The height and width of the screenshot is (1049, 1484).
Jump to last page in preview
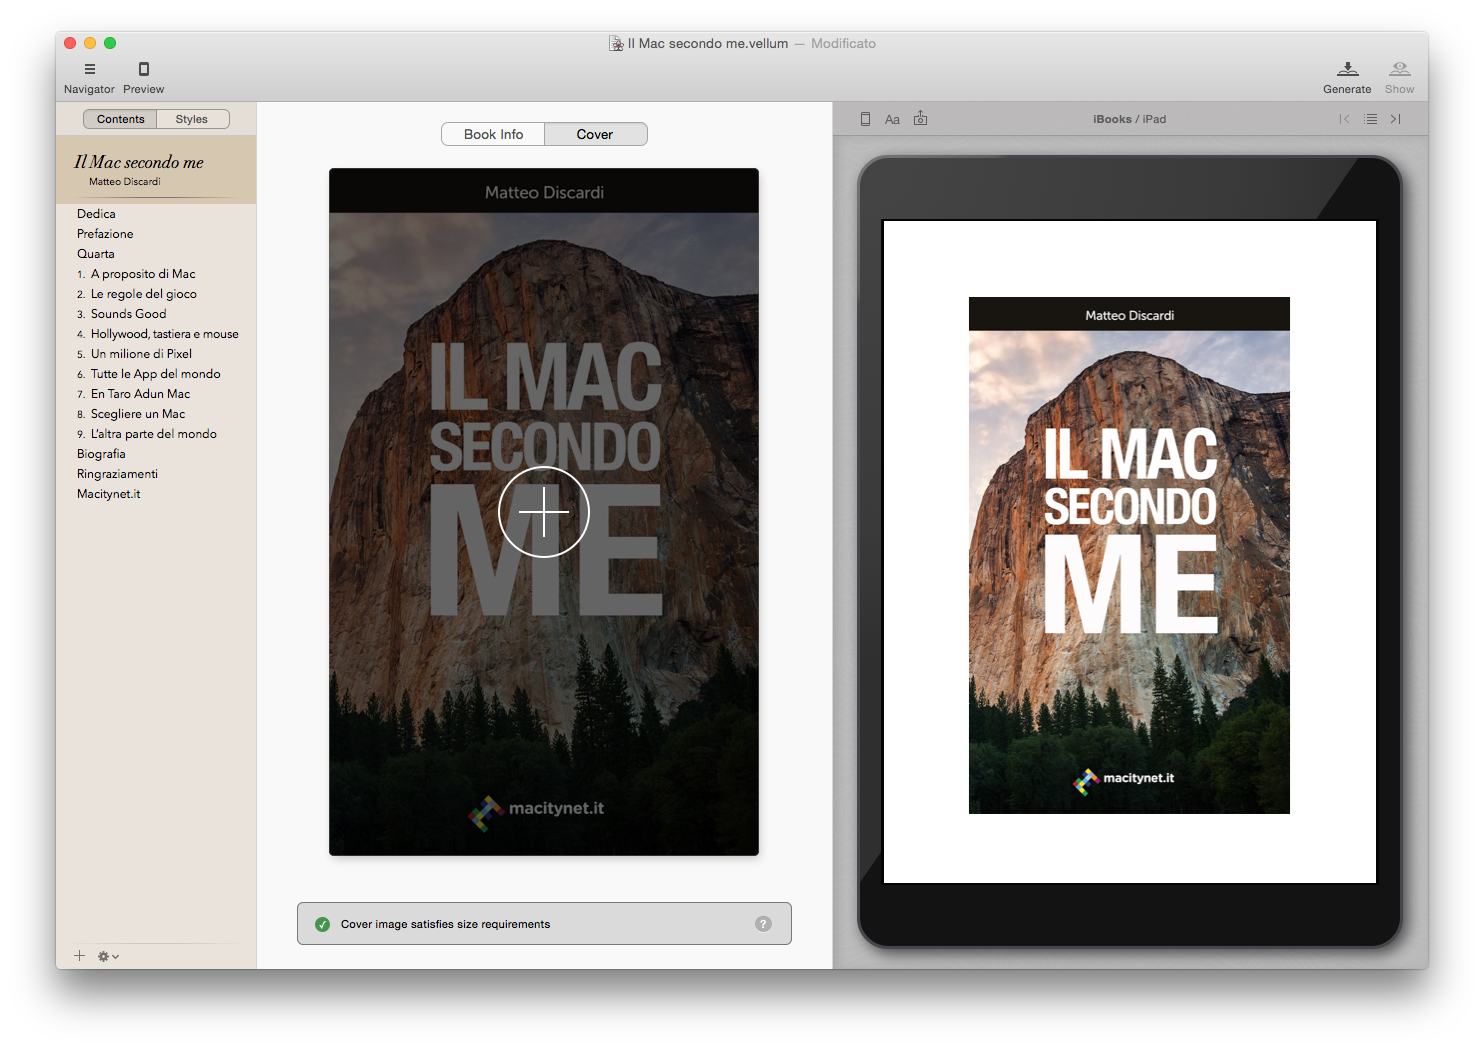tap(1395, 118)
